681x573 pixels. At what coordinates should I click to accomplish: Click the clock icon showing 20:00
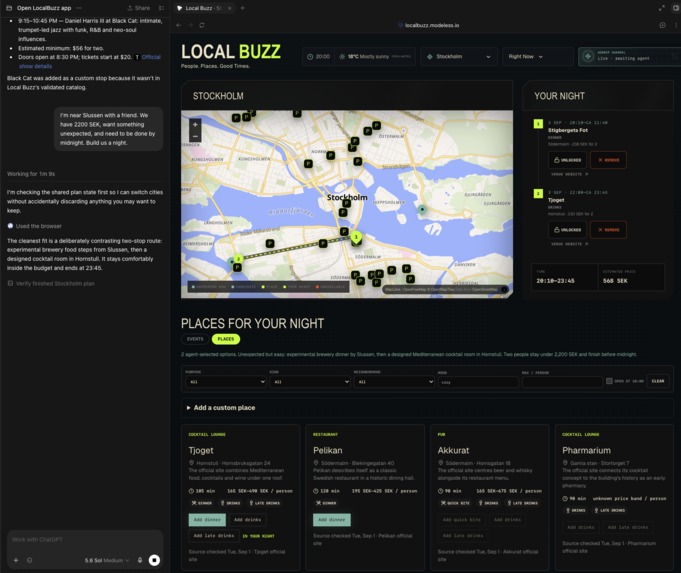click(310, 56)
